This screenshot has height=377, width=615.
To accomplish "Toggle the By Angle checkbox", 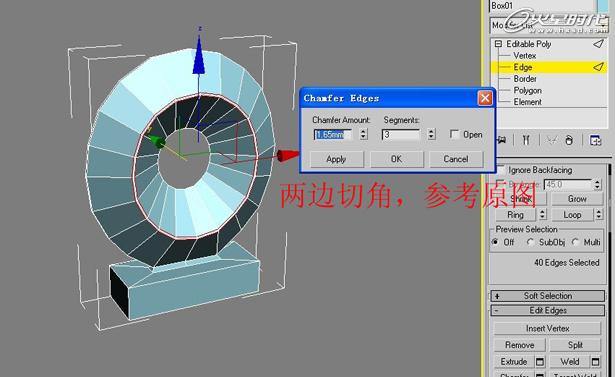I will [x=500, y=184].
